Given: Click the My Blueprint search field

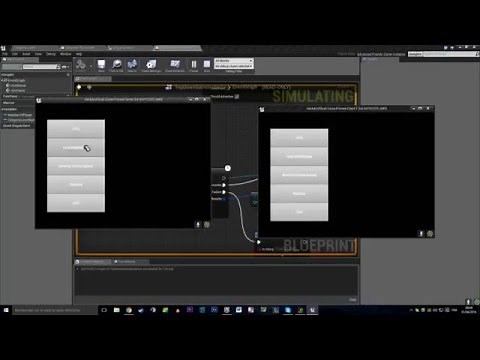Looking at the screenshot, I should pos(41,67).
